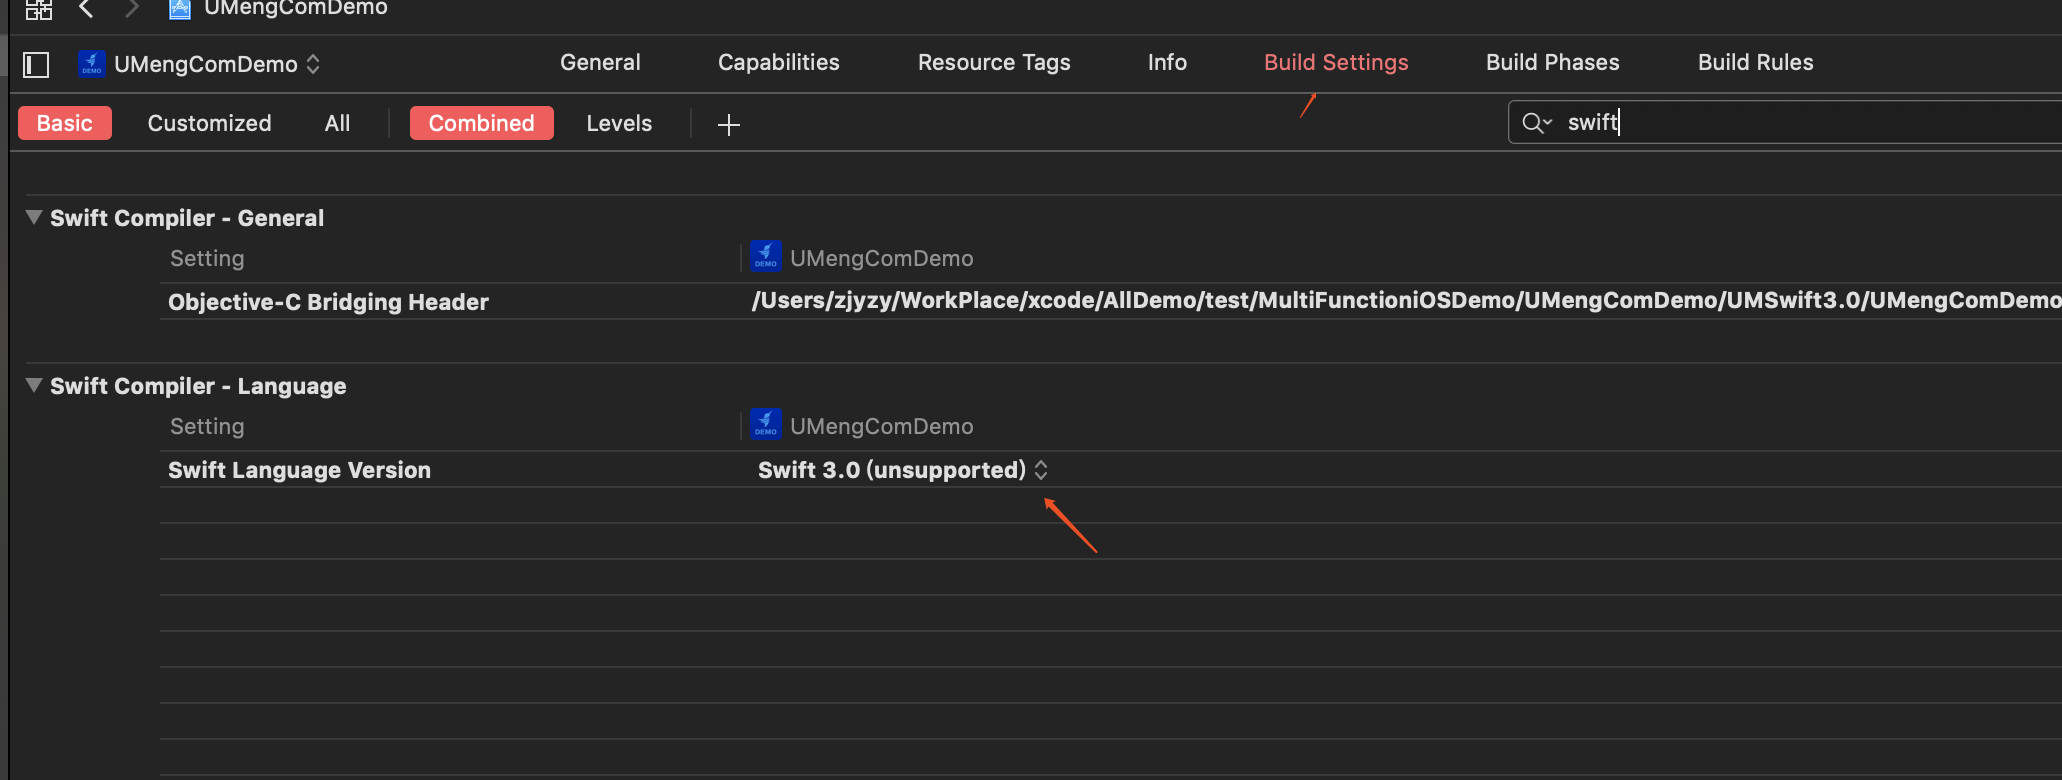Click UMengComDemo column header in Language section
Screen dimensions: 2062x780
881,426
